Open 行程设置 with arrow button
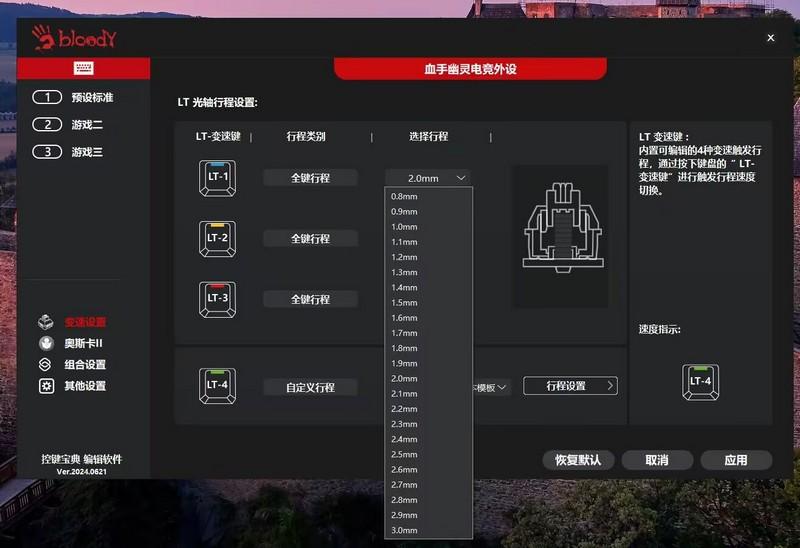This screenshot has width=800, height=548. [x=570, y=386]
